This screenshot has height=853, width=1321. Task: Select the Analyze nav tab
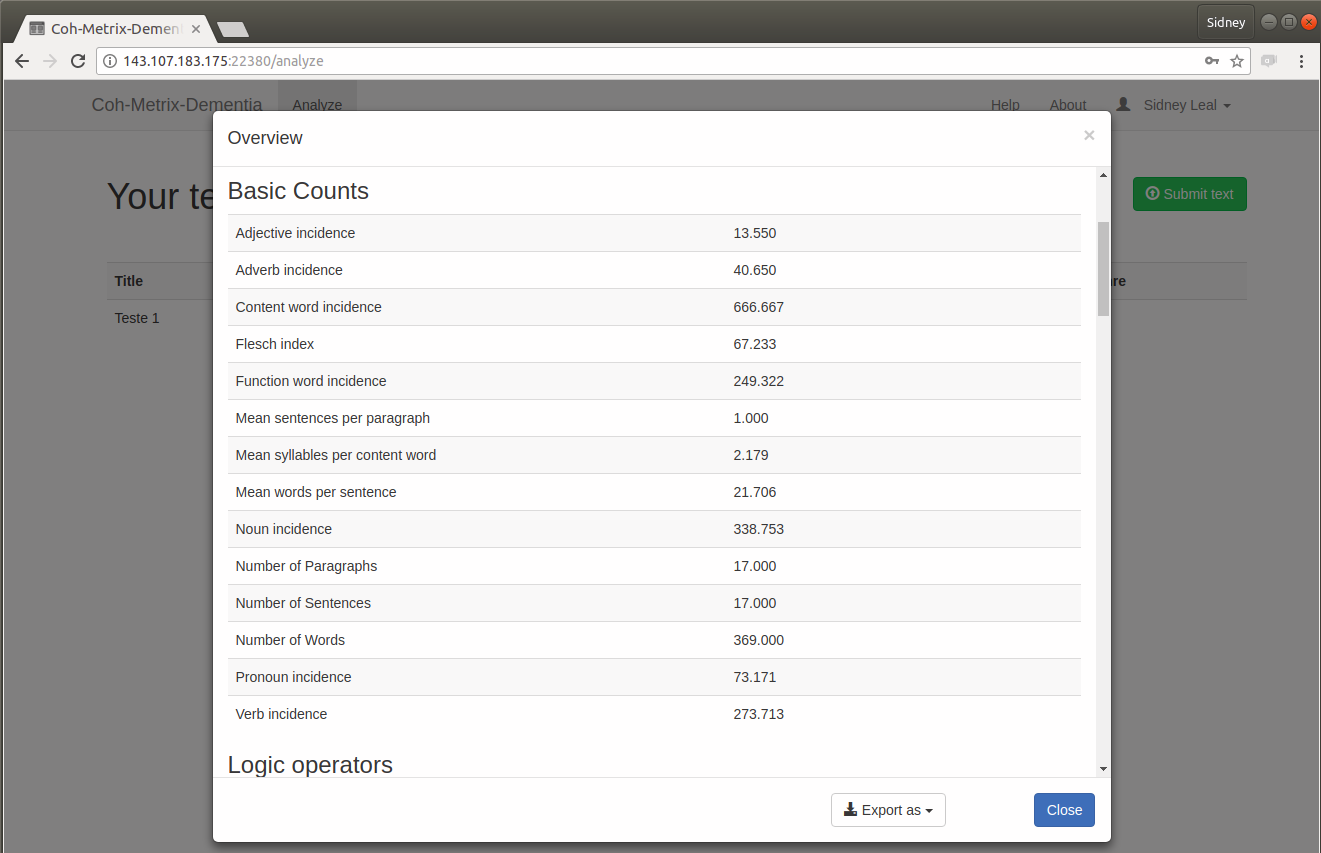[x=317, y=105]
